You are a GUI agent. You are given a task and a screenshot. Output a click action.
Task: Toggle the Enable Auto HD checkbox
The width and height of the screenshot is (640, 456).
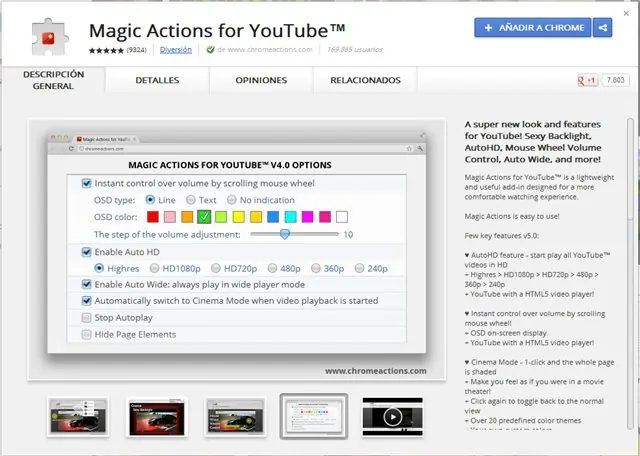pos(87,252)
